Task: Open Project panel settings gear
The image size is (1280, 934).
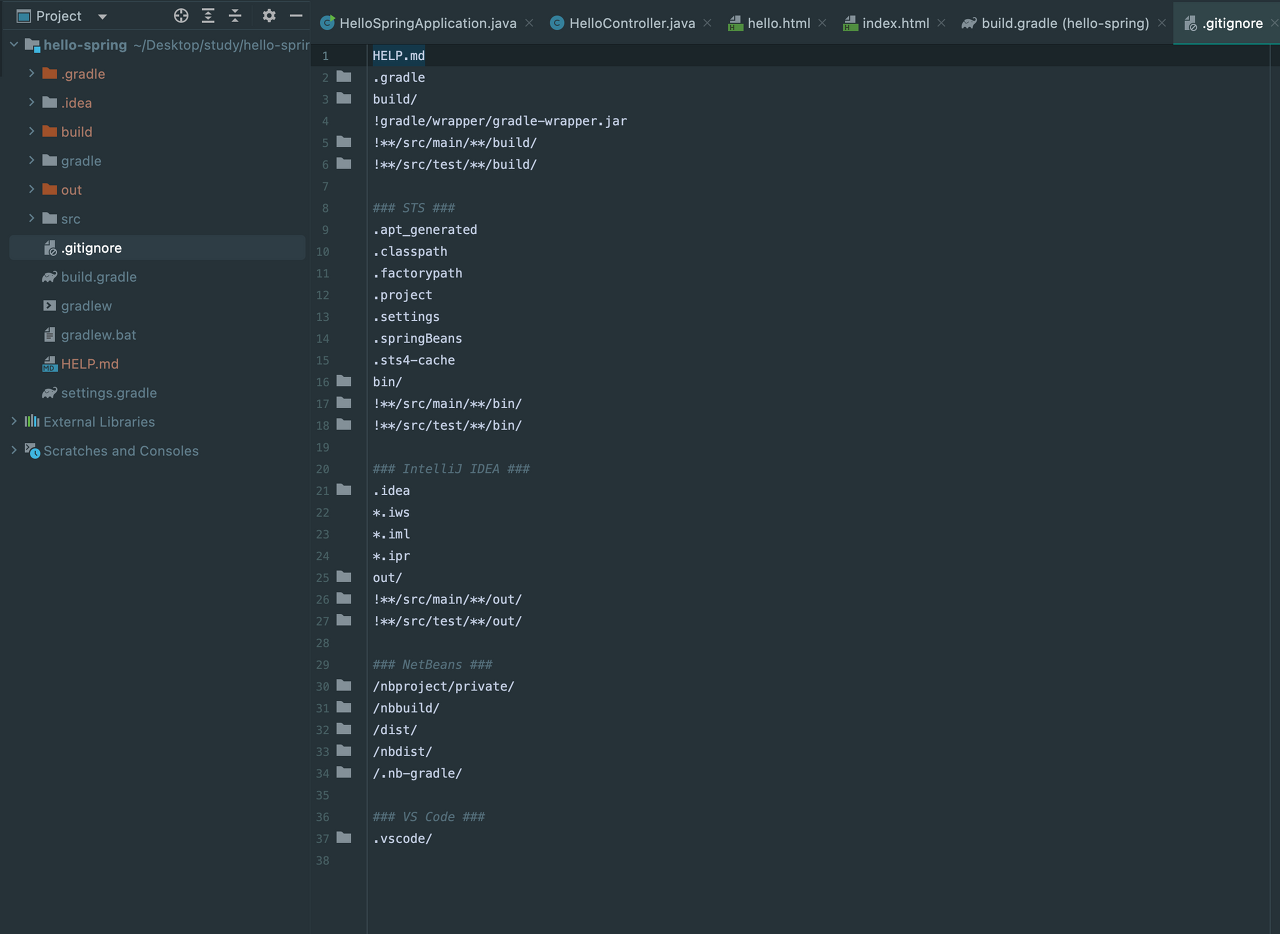Action: [x=269, y=16]
